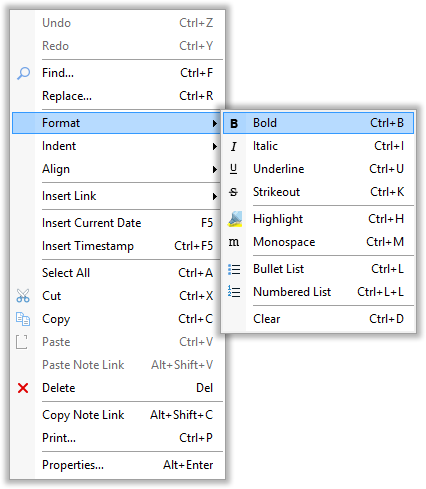Click the Strikeout S icon
This screenshot has width=426, height=489.
[234, 192]
